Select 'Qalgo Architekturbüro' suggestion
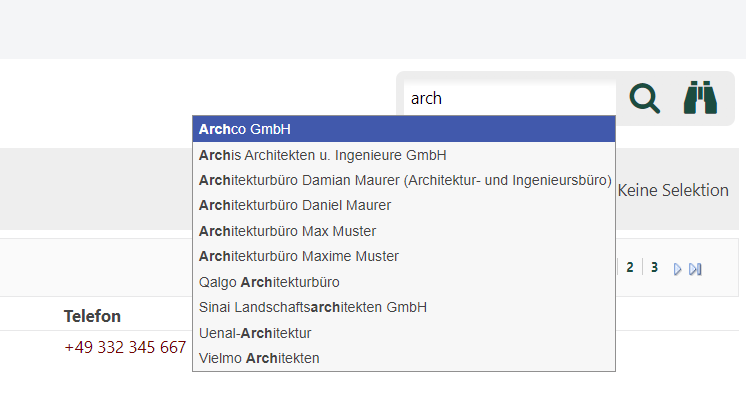 pos(269,282)
